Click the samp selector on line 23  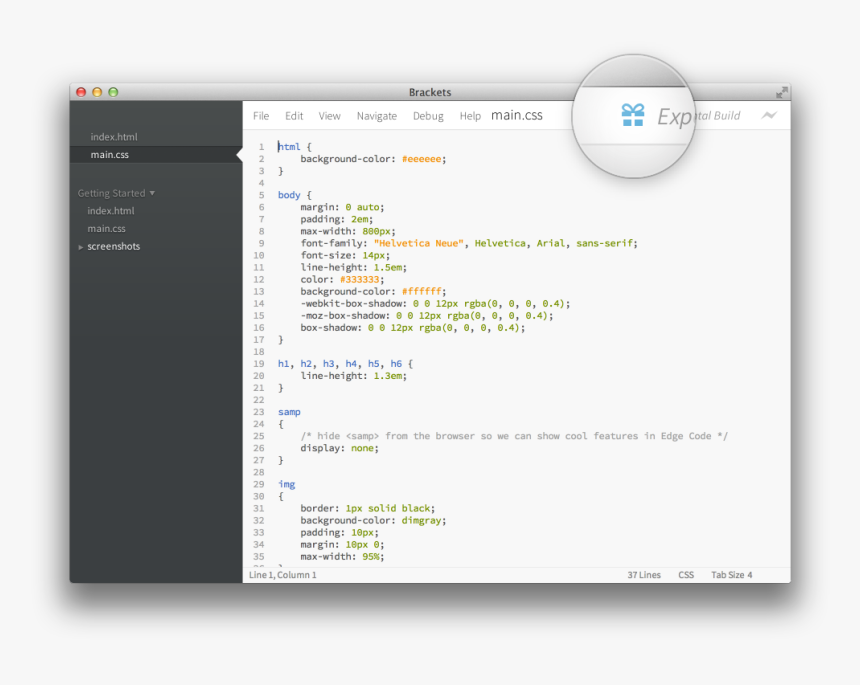[289, 412]
